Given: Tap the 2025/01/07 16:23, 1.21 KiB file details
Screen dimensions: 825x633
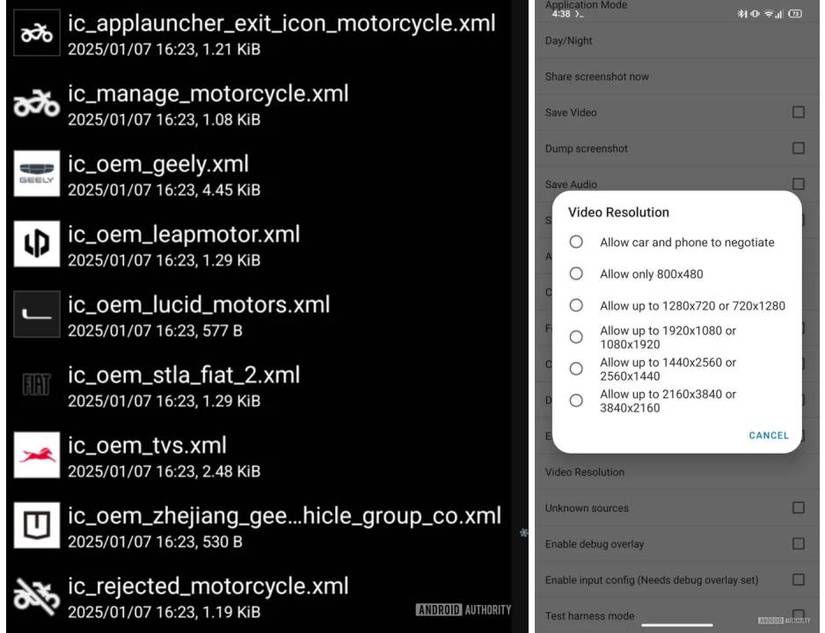Looking at the screenshot, I should click(164, 49).
